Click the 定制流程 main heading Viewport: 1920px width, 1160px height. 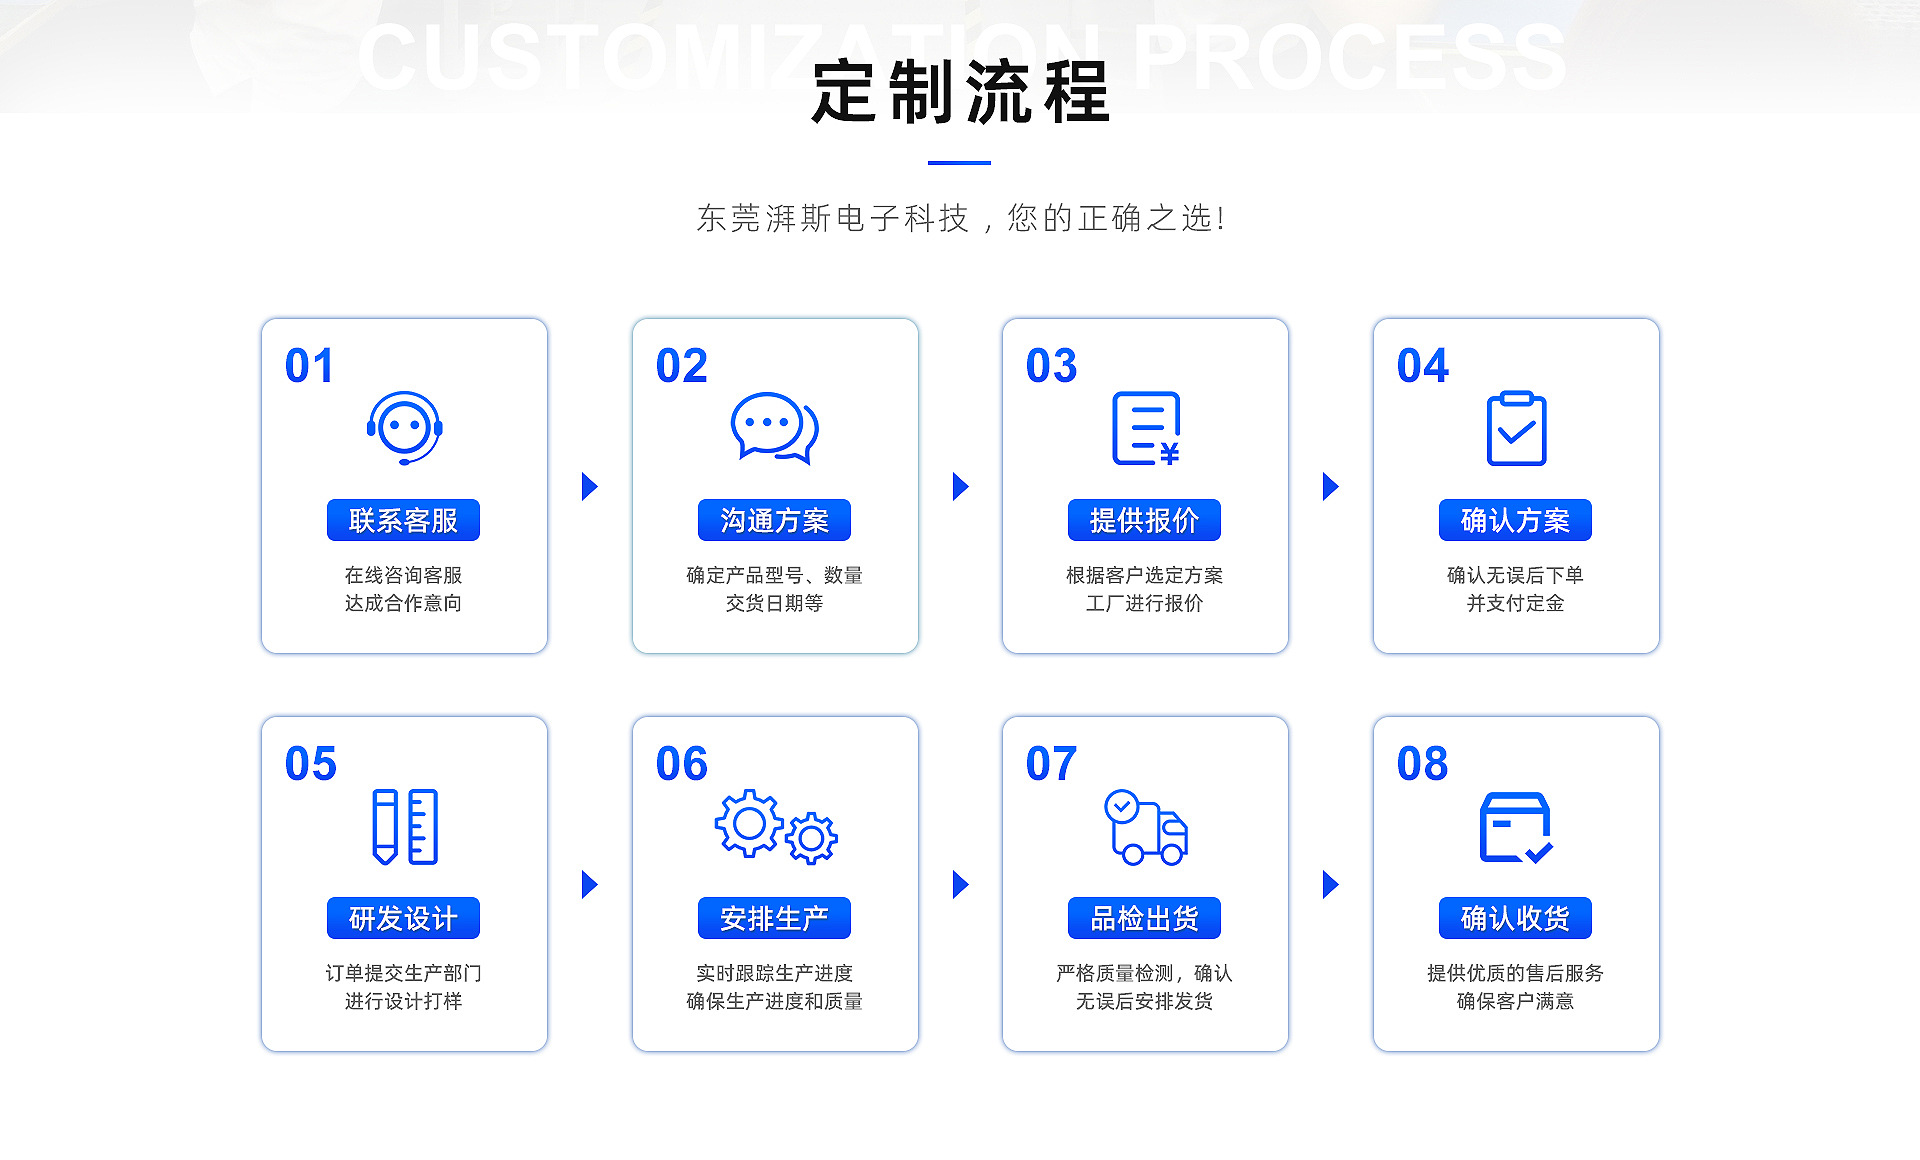pos(960,92)
